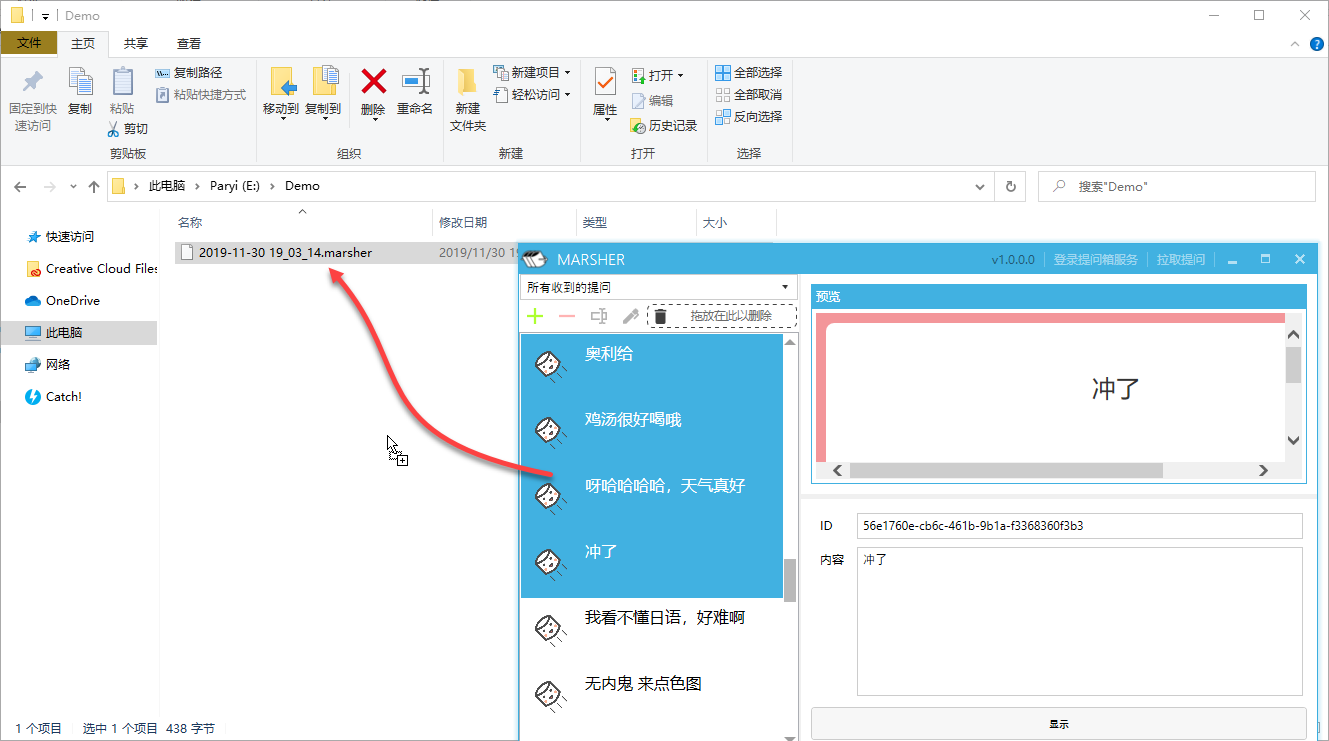Click the blue Help question icon
The image size is (1329, 741).
coord(1317,44)
